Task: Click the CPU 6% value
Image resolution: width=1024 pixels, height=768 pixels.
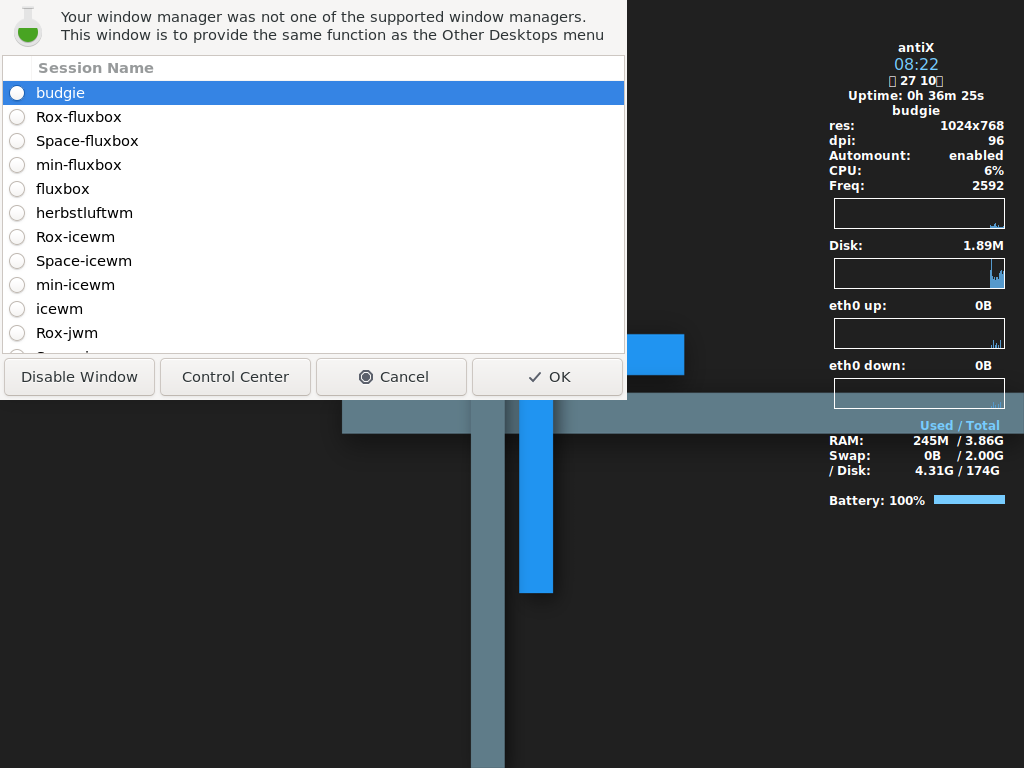Action: [994, 170]
